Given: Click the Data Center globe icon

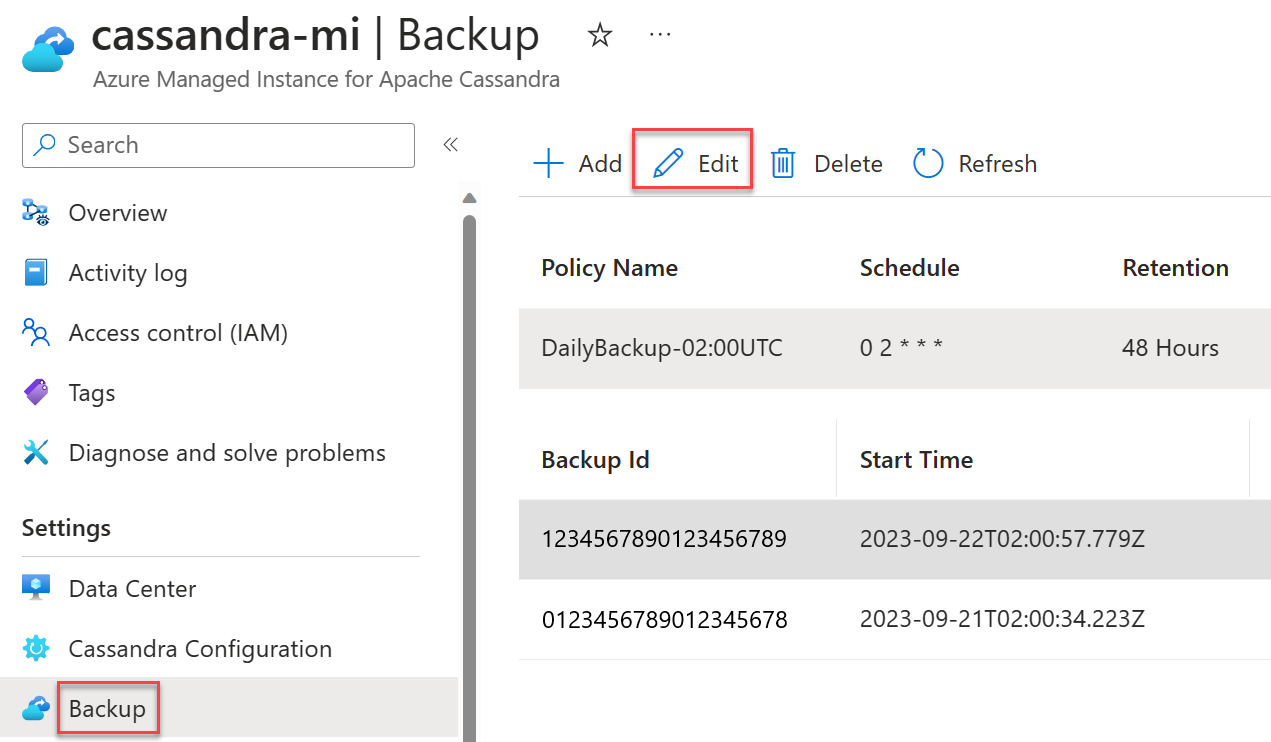Looking at the screenshot, I should (x=36, y=588).
